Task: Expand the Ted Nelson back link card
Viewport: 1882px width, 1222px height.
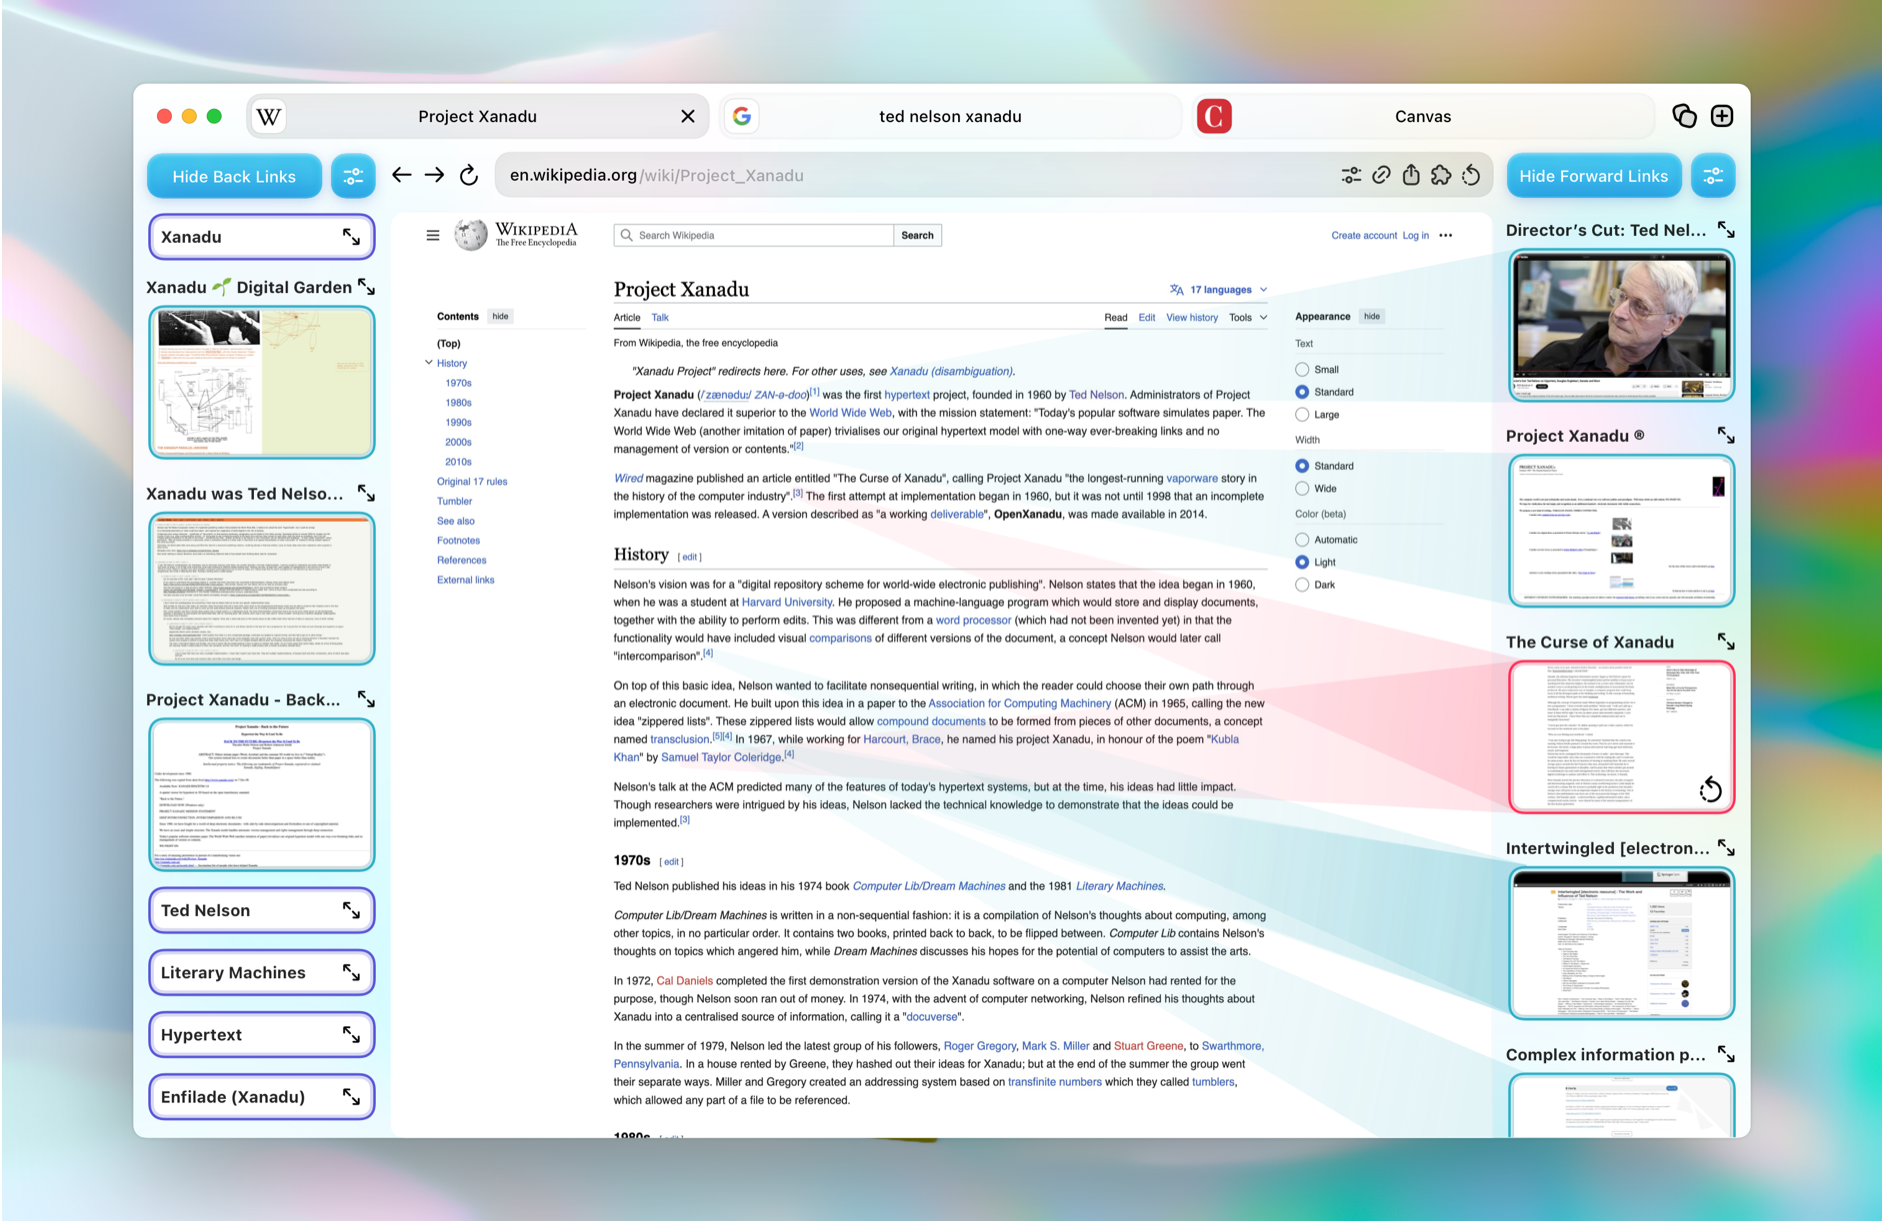Action: [351, 910]
